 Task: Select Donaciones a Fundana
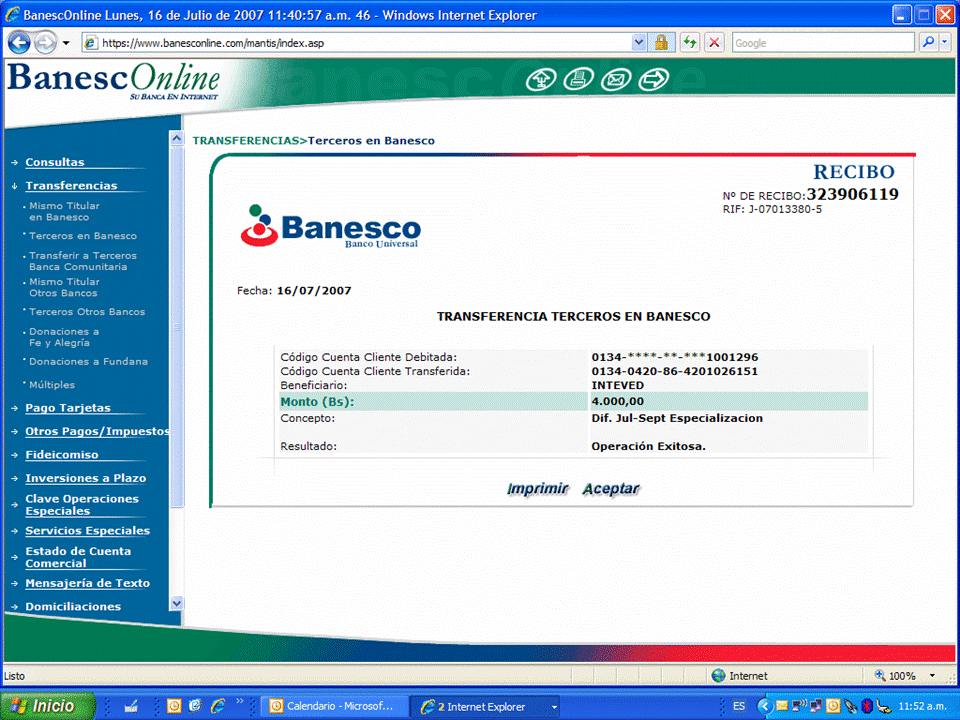click(88, 361)
